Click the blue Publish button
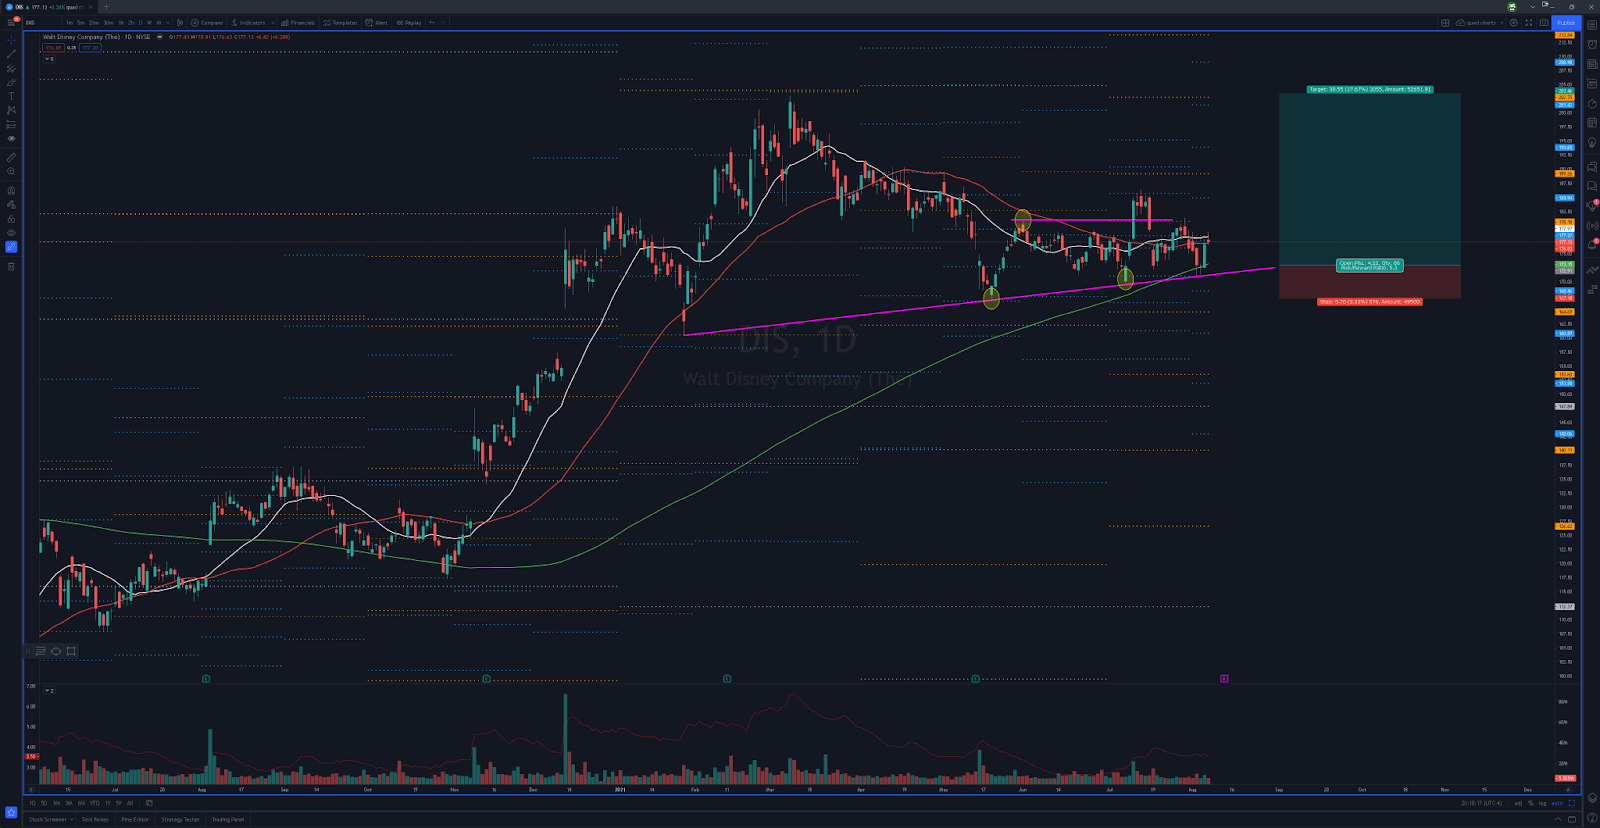The height and width of the screenshot is (828, 1600). tap(1566, 22)
